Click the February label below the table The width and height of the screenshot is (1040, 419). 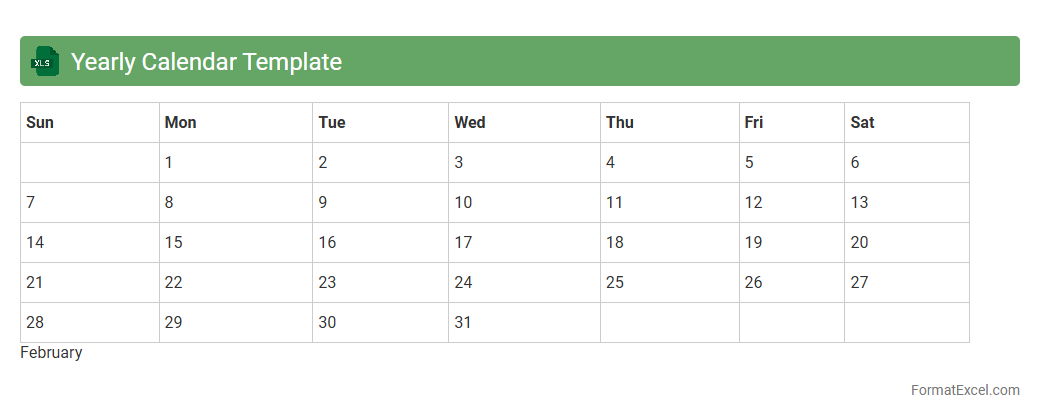pos(51,352)
